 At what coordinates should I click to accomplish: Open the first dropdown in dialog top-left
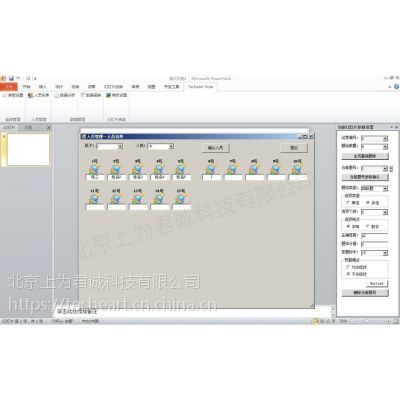(x=109, y=146)
